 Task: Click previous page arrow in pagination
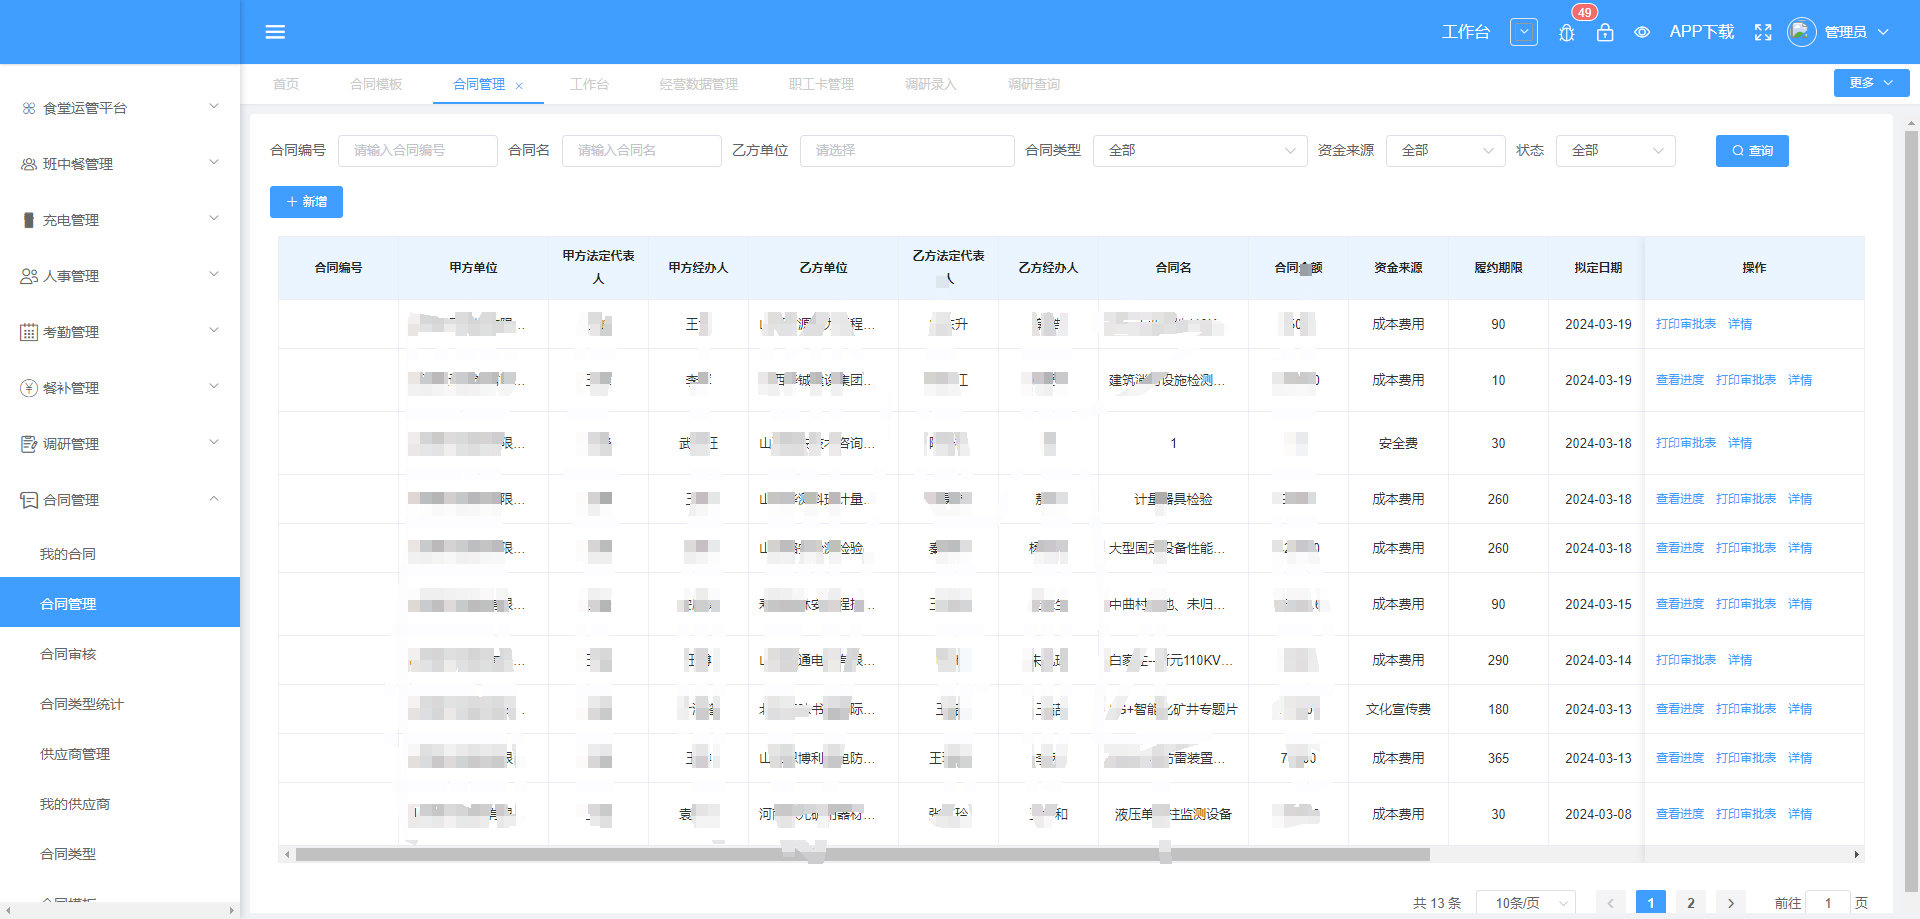pos(1610,903)
